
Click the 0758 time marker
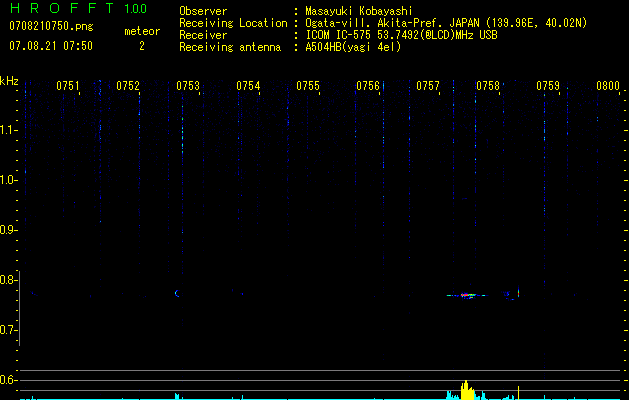488,86
